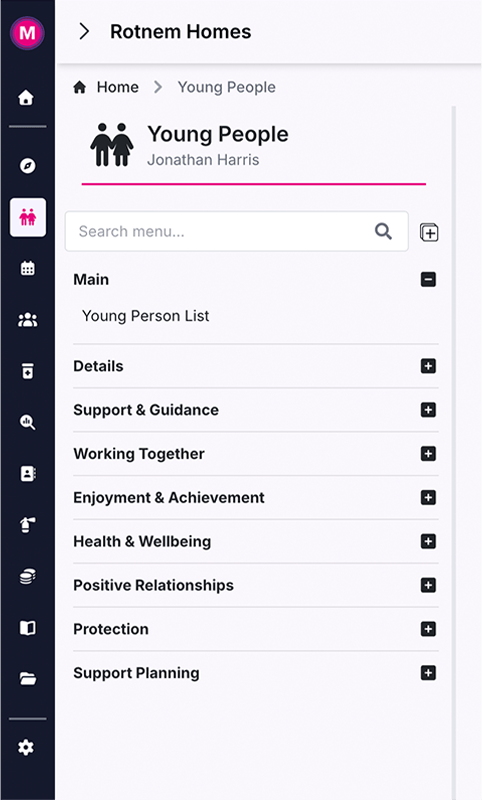The image size is (482, 800).
Task: Click the Home breadcrumb link
Action: click(x=118, y=87)
